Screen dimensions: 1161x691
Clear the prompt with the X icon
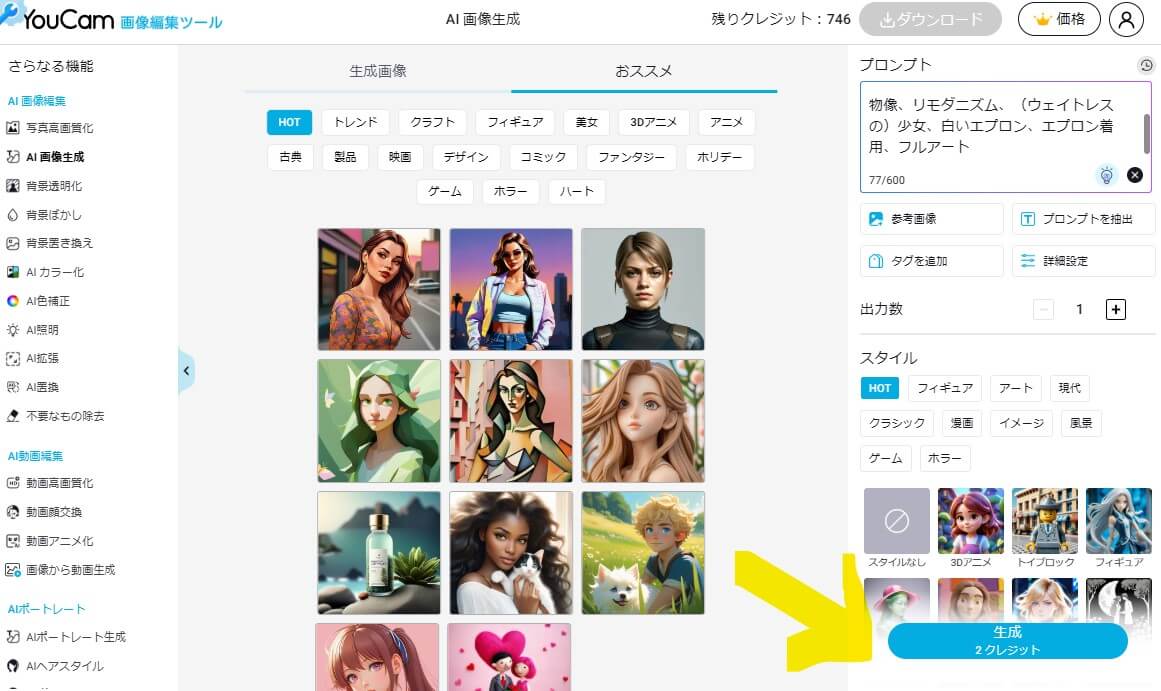[1134, 175]
